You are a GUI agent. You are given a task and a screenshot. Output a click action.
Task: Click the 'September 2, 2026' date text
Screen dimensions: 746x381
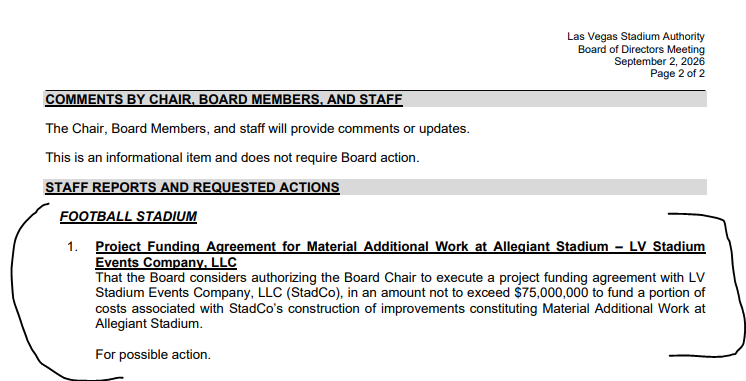[x=659, y=61]
